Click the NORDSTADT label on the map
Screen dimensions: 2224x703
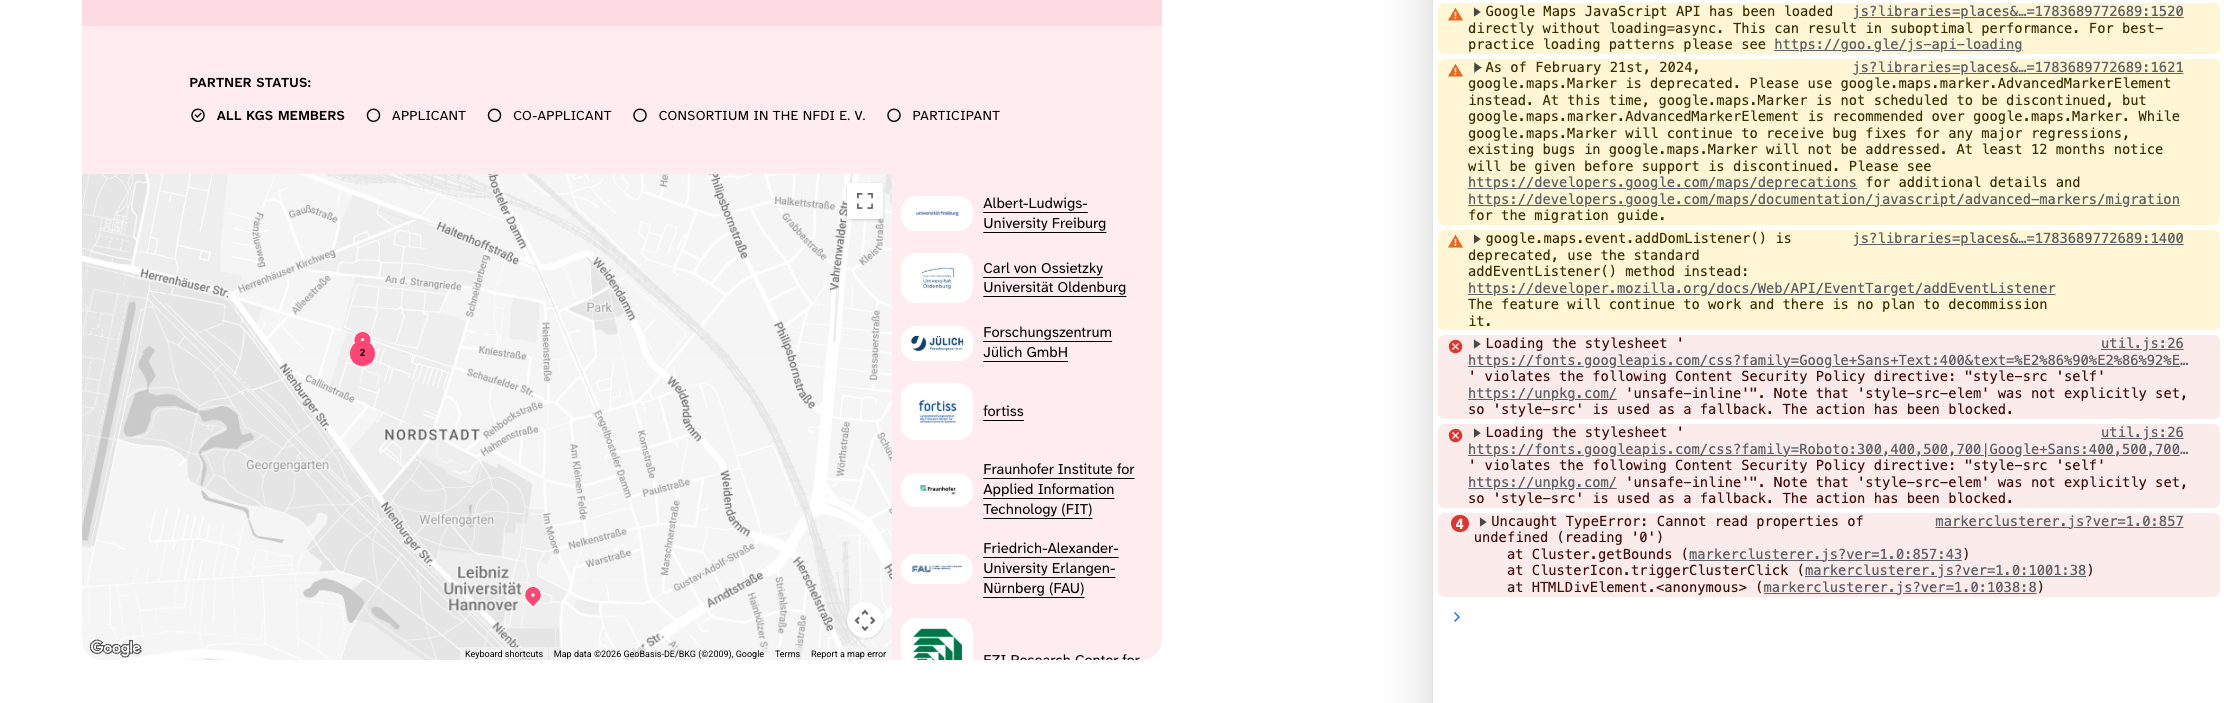(432, 435)
